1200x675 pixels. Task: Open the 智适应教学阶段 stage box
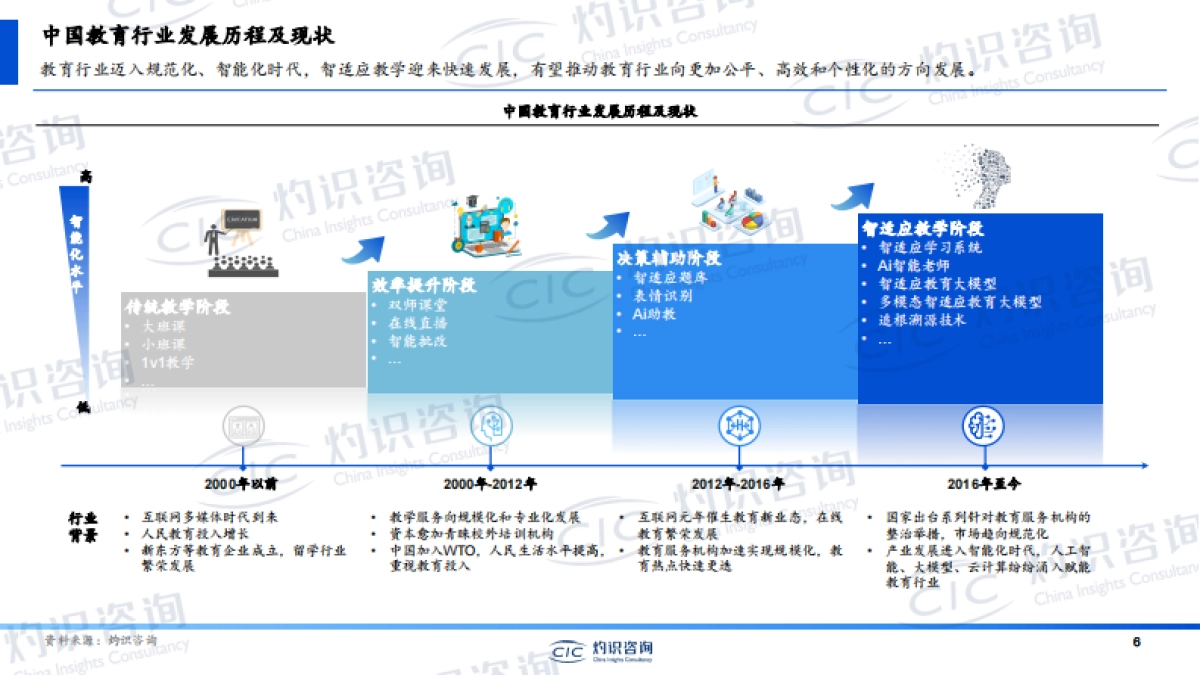[980, 300]
